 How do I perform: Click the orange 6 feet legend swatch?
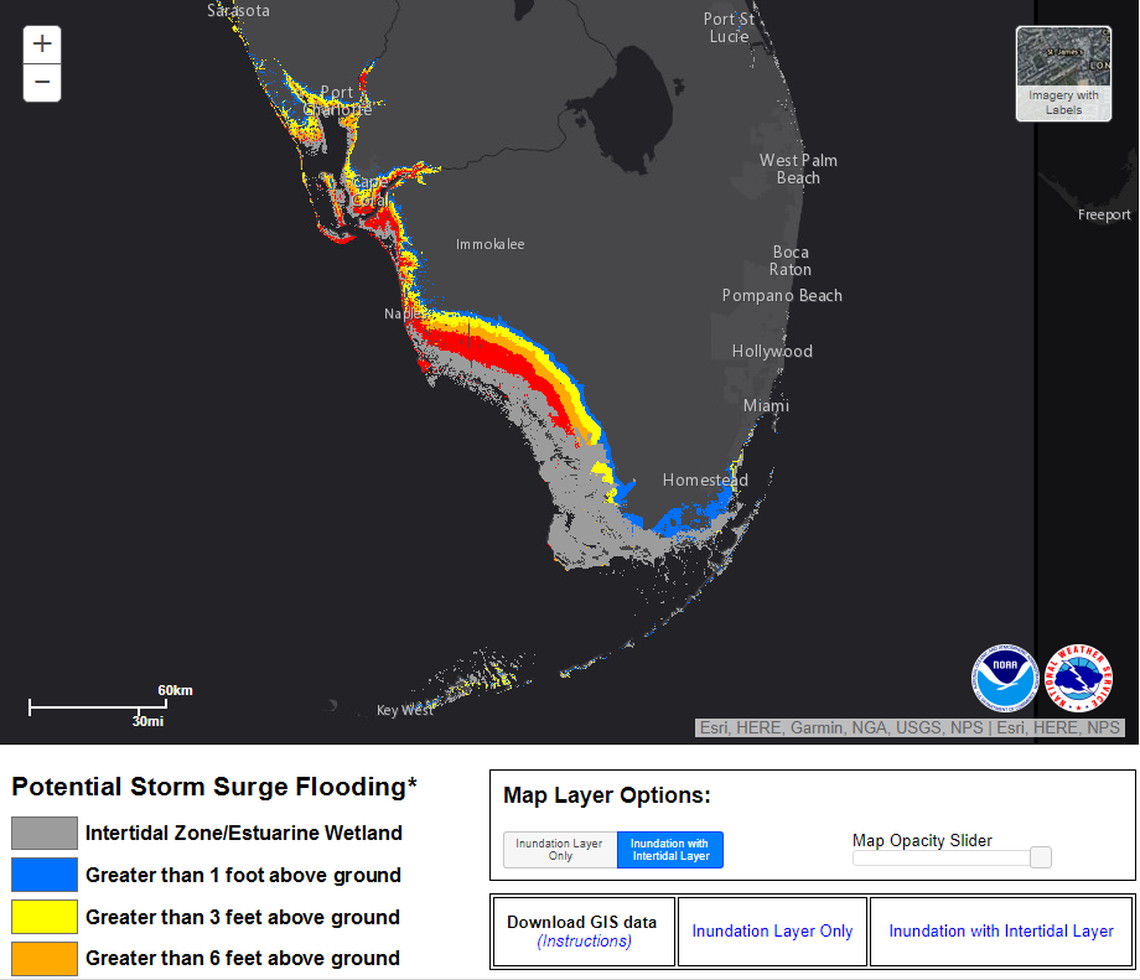coord(44,958)
